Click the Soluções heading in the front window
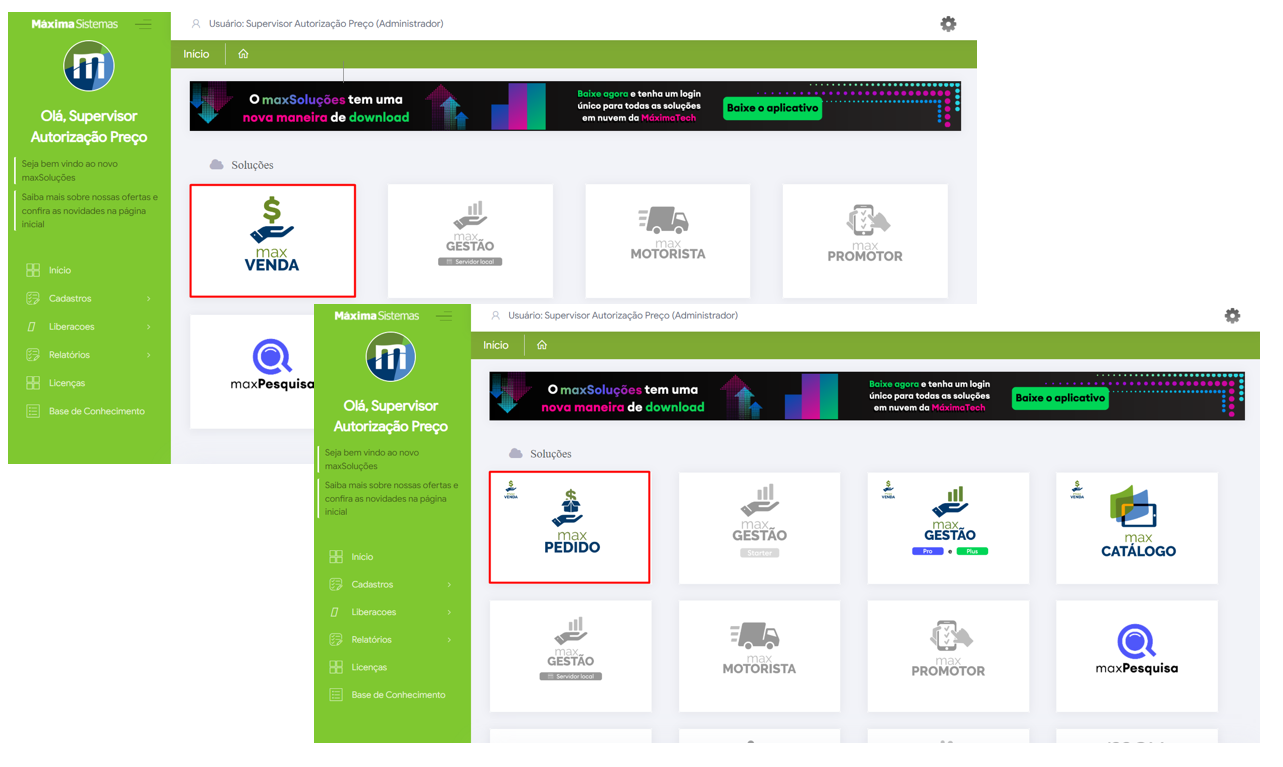The image size is (1283, 767). pyautogui.click(x=551, y=454)
